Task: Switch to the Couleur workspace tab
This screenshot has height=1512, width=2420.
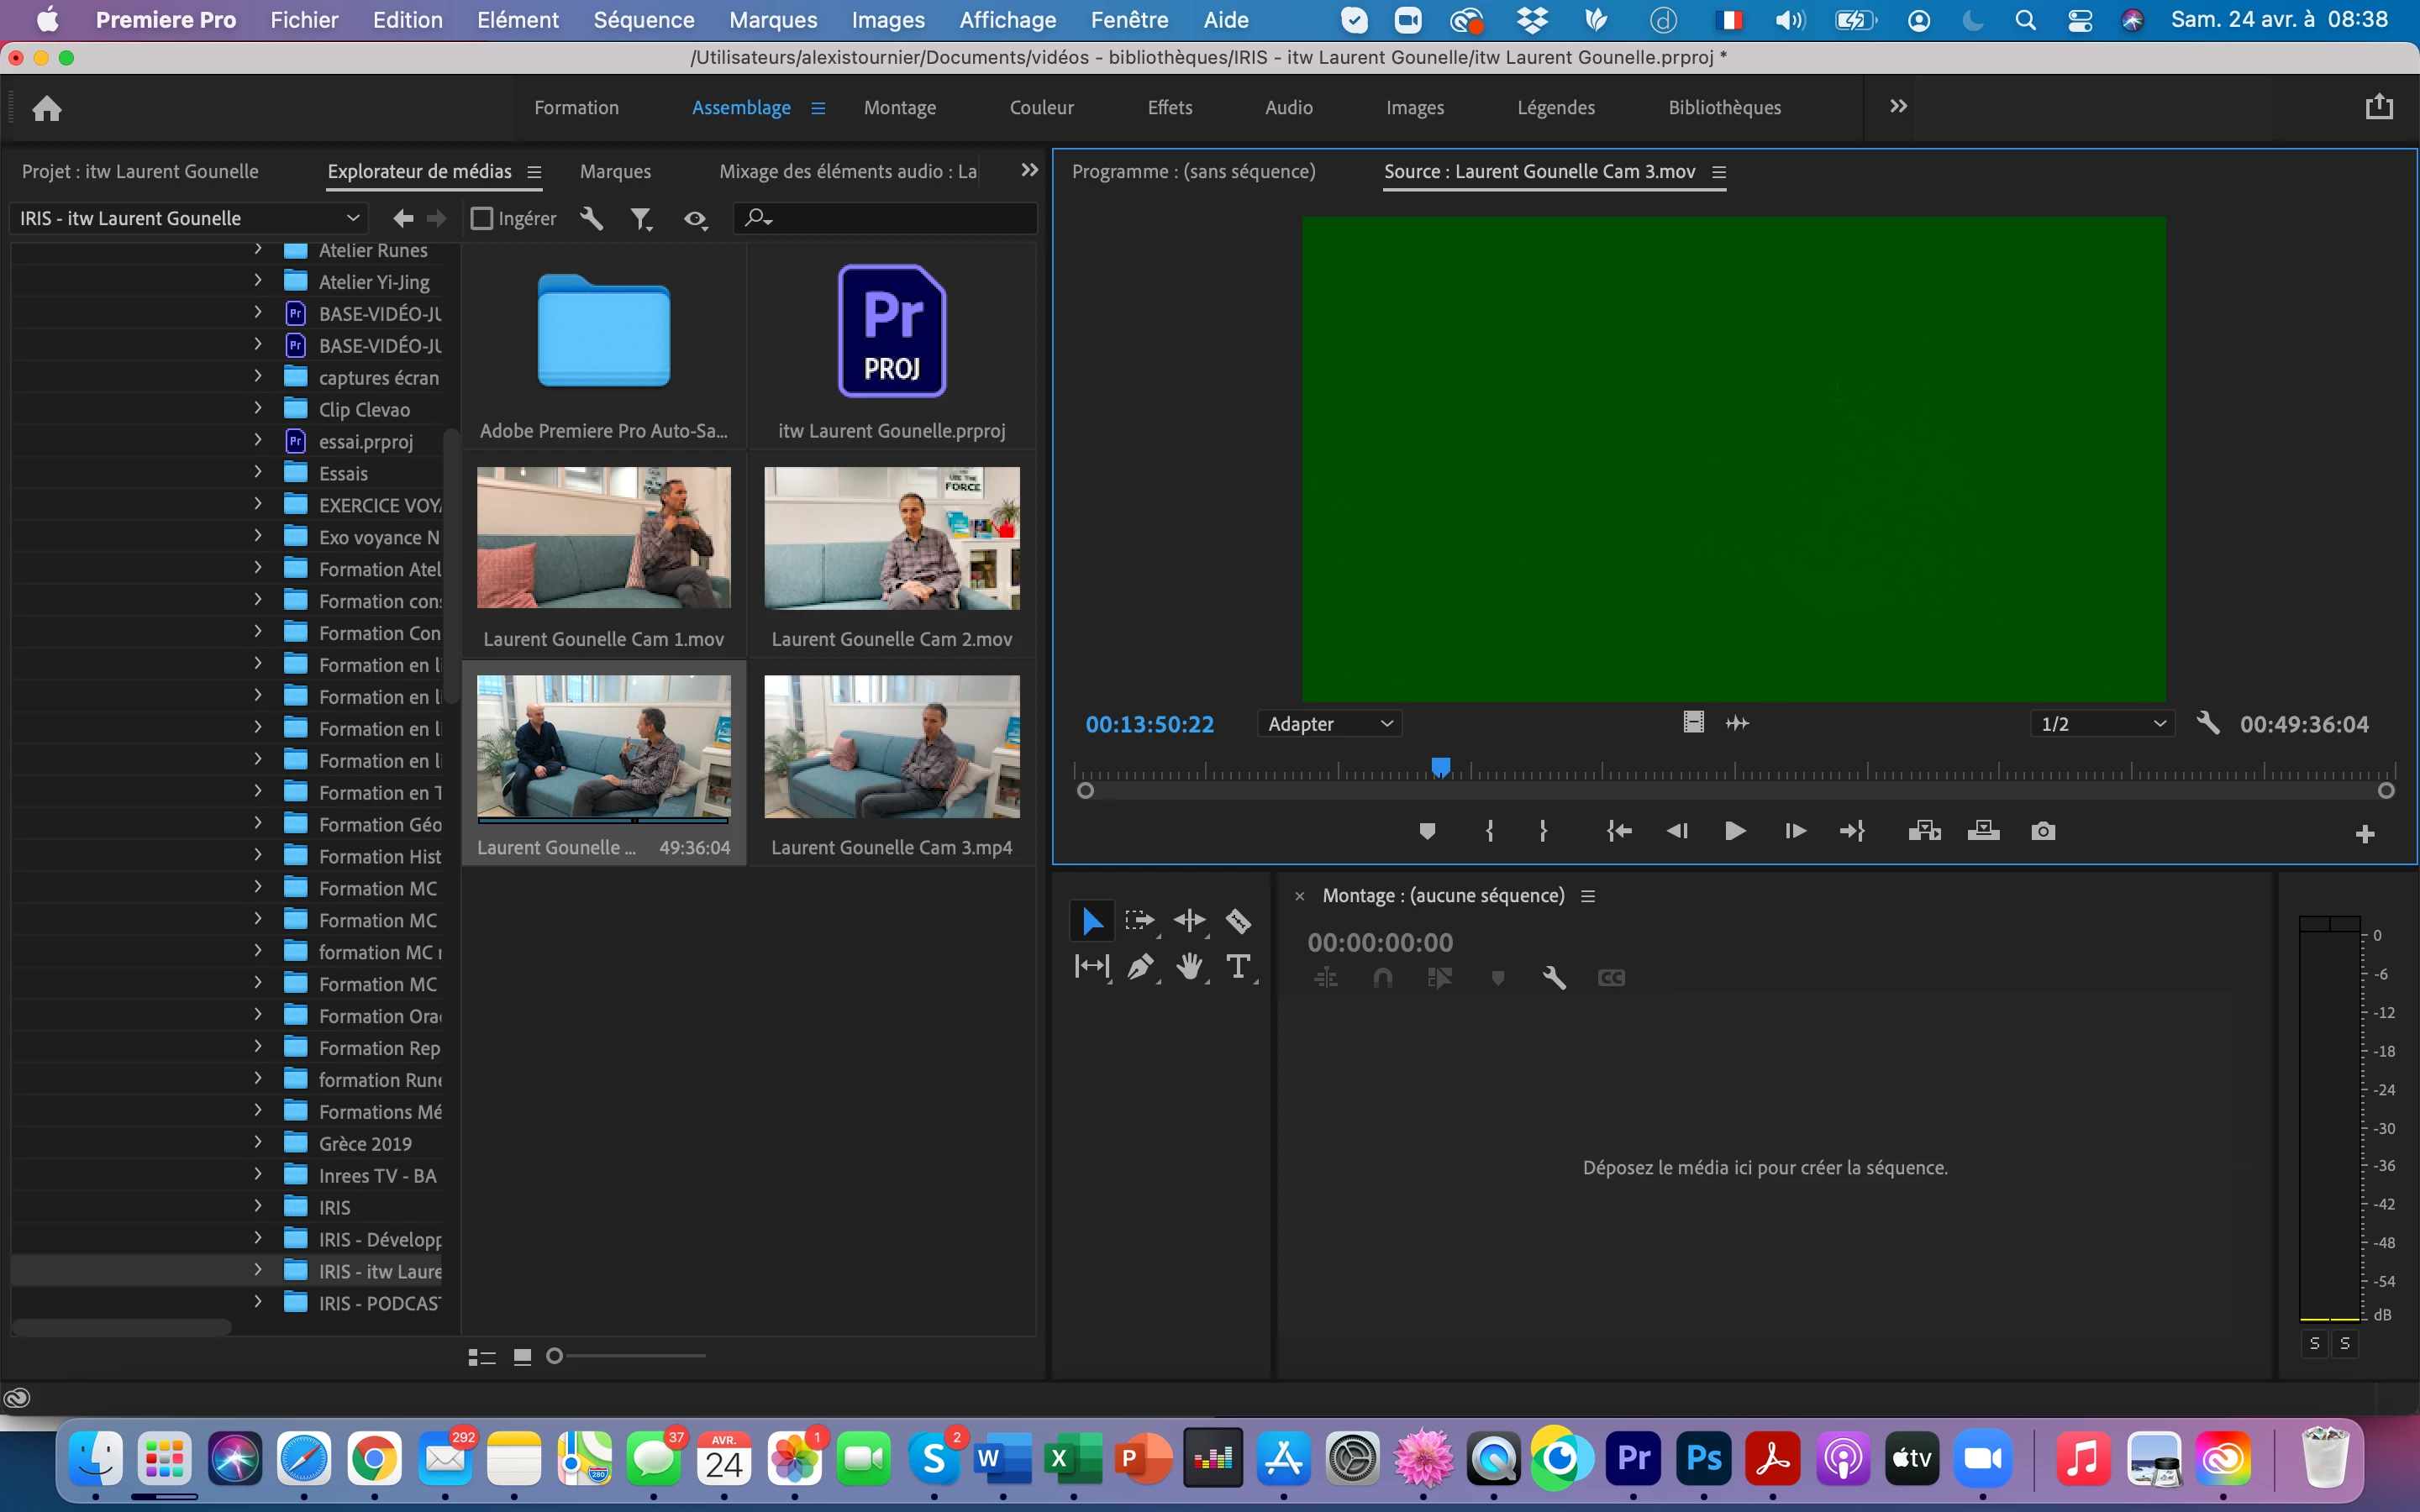Action: [1041, 107]
